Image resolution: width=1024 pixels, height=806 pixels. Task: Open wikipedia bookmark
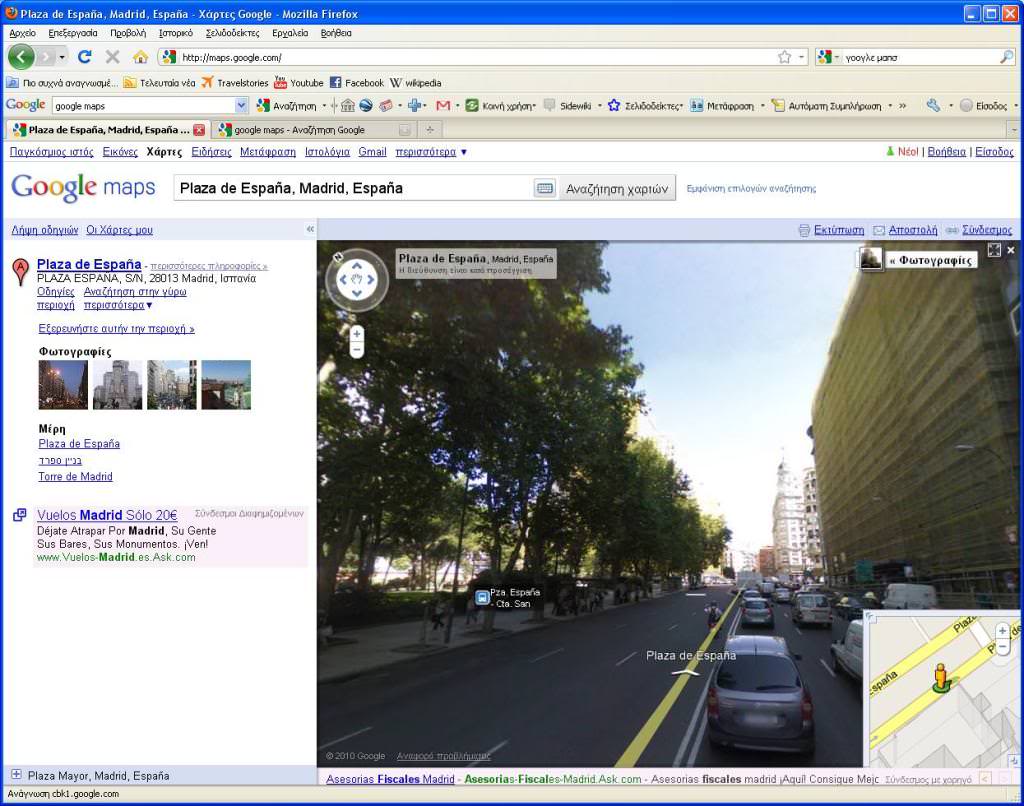point(415,83)
